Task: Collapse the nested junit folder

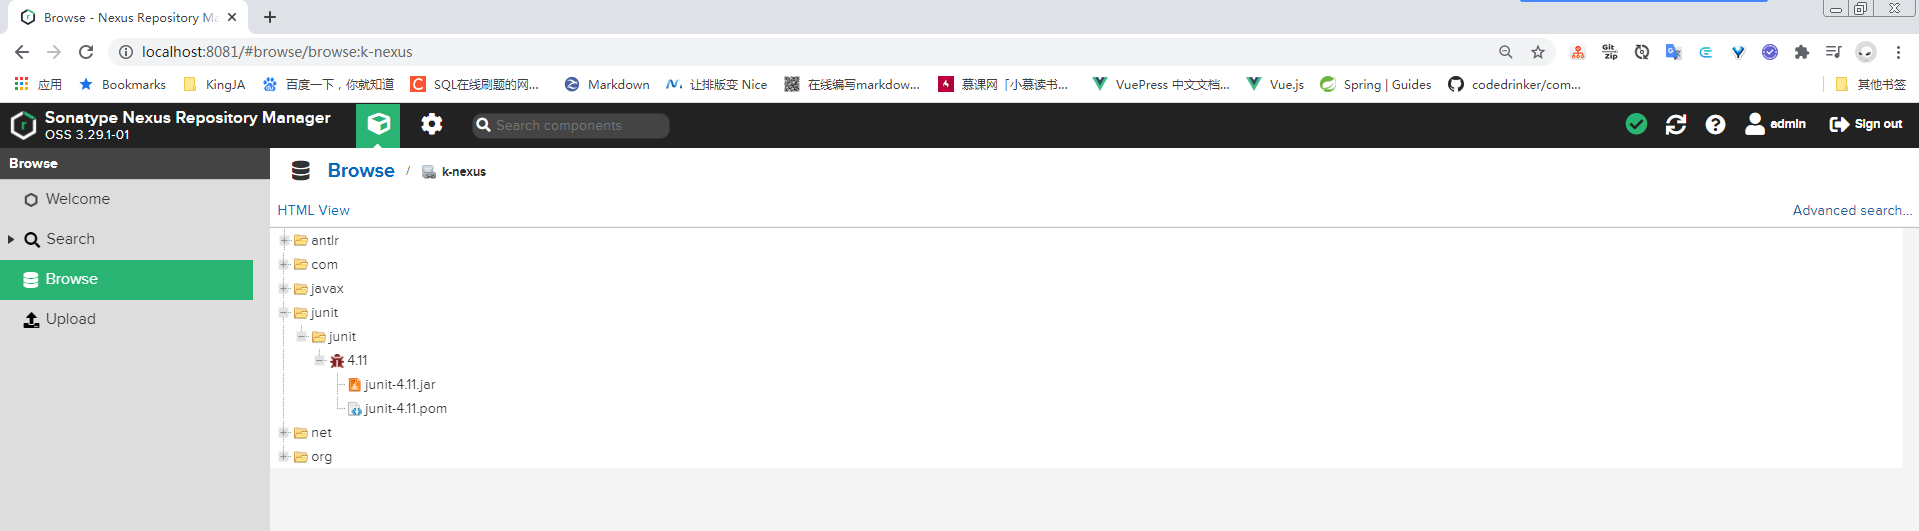Action: coord(302,336)
